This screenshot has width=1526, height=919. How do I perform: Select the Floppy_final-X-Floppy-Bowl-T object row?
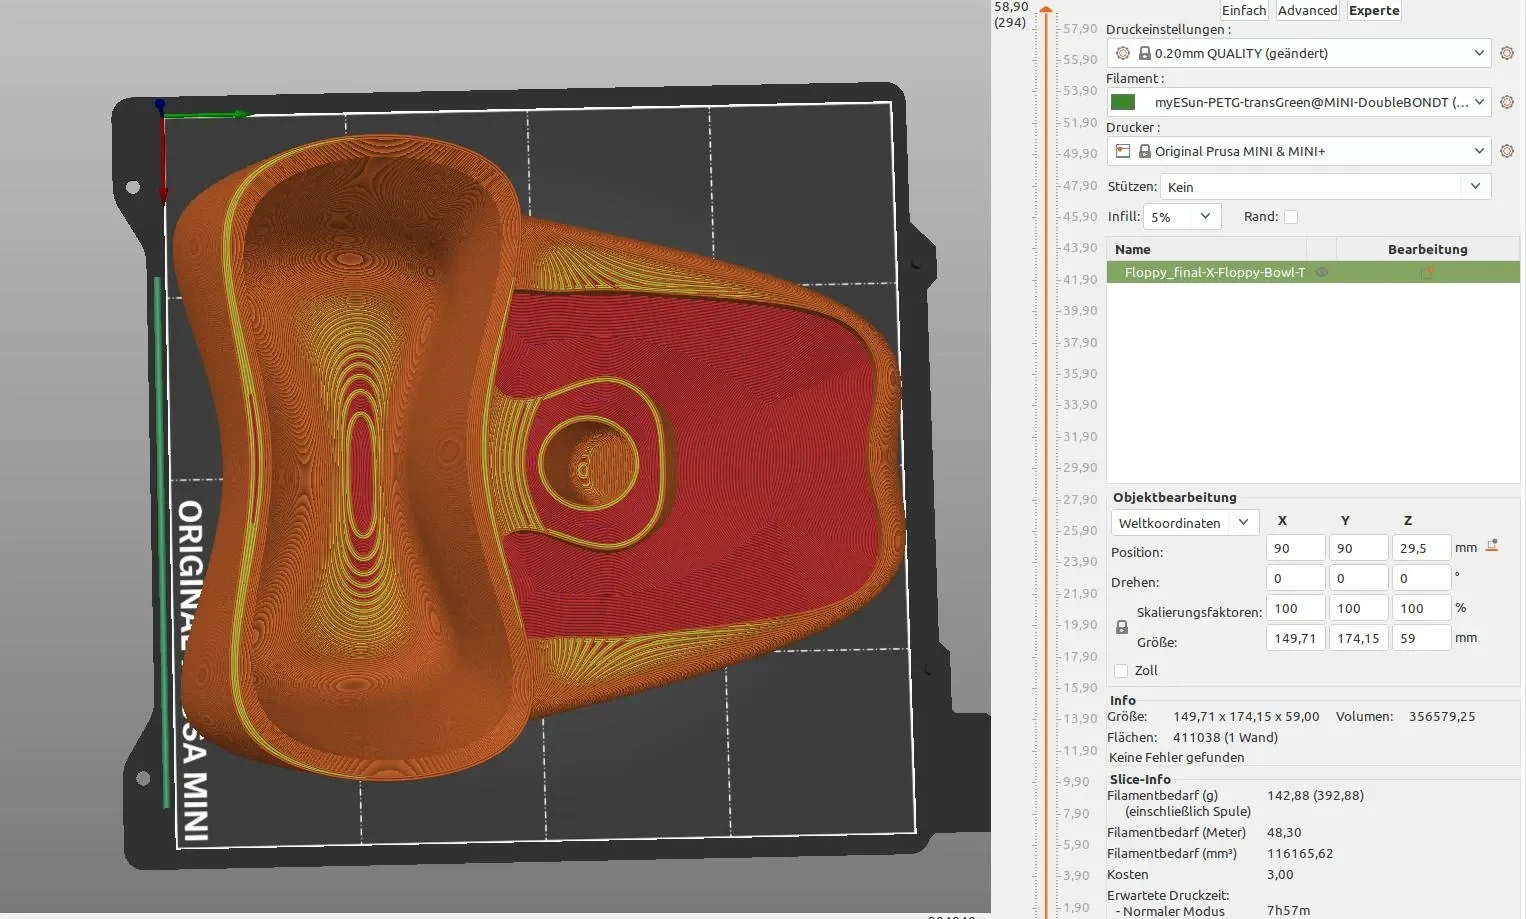[1313, 272]
